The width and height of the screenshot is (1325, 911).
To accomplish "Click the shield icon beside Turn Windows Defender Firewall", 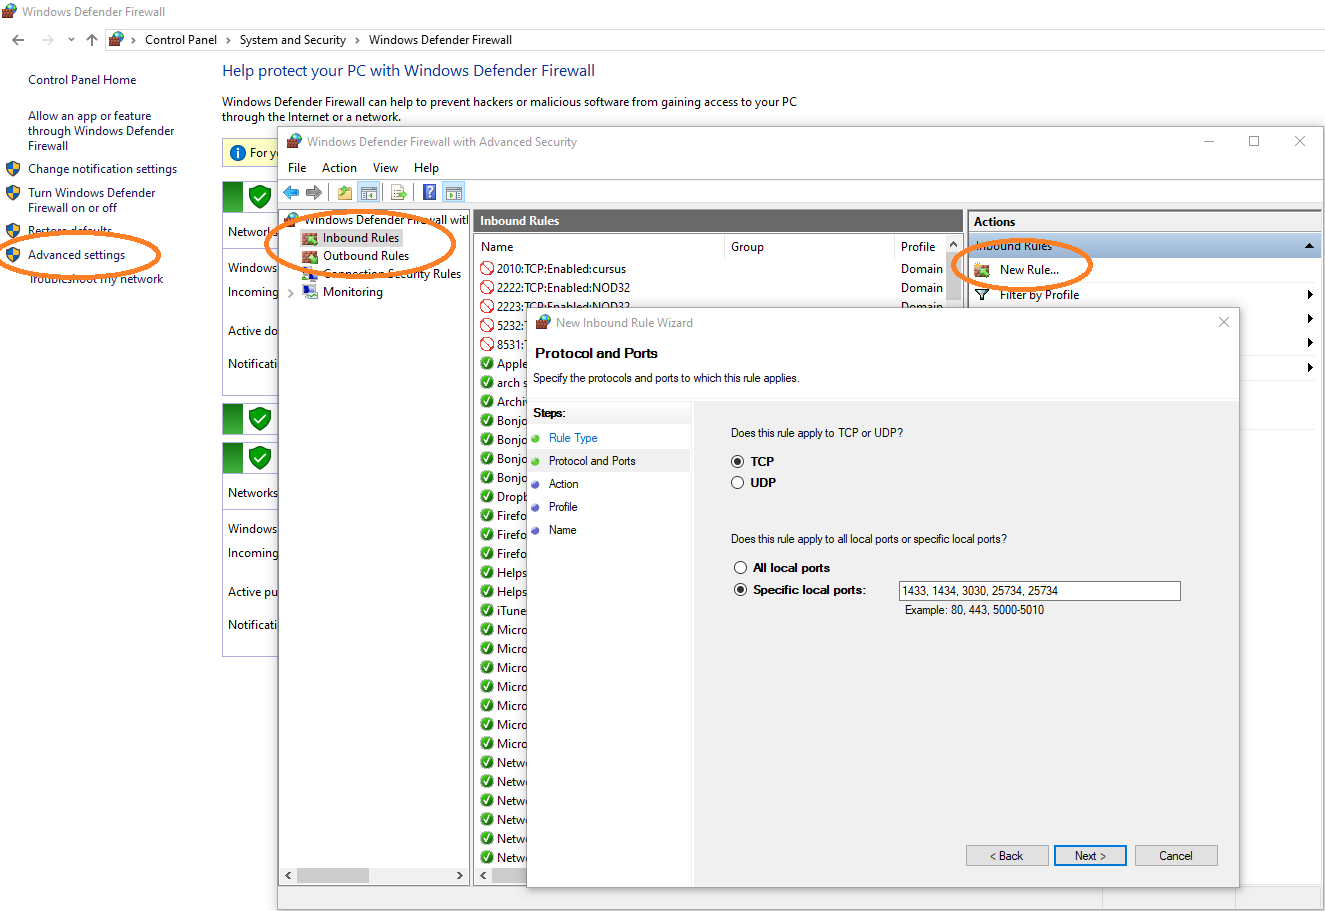I will [x=13, y=193].
